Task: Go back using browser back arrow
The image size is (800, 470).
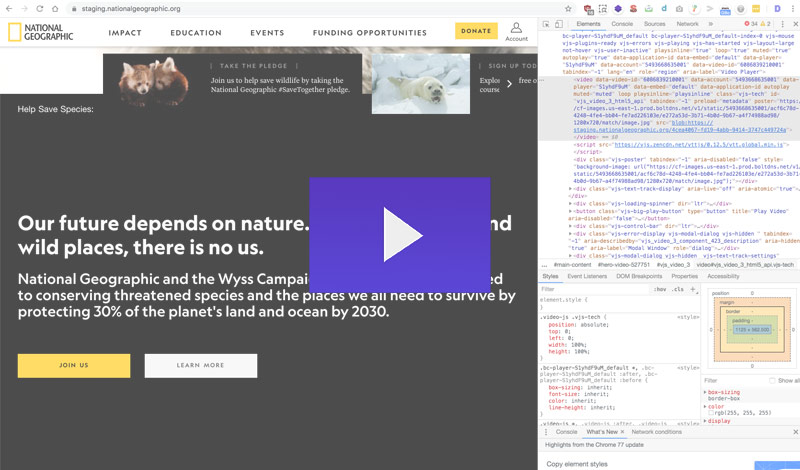Action: point(9,9)
